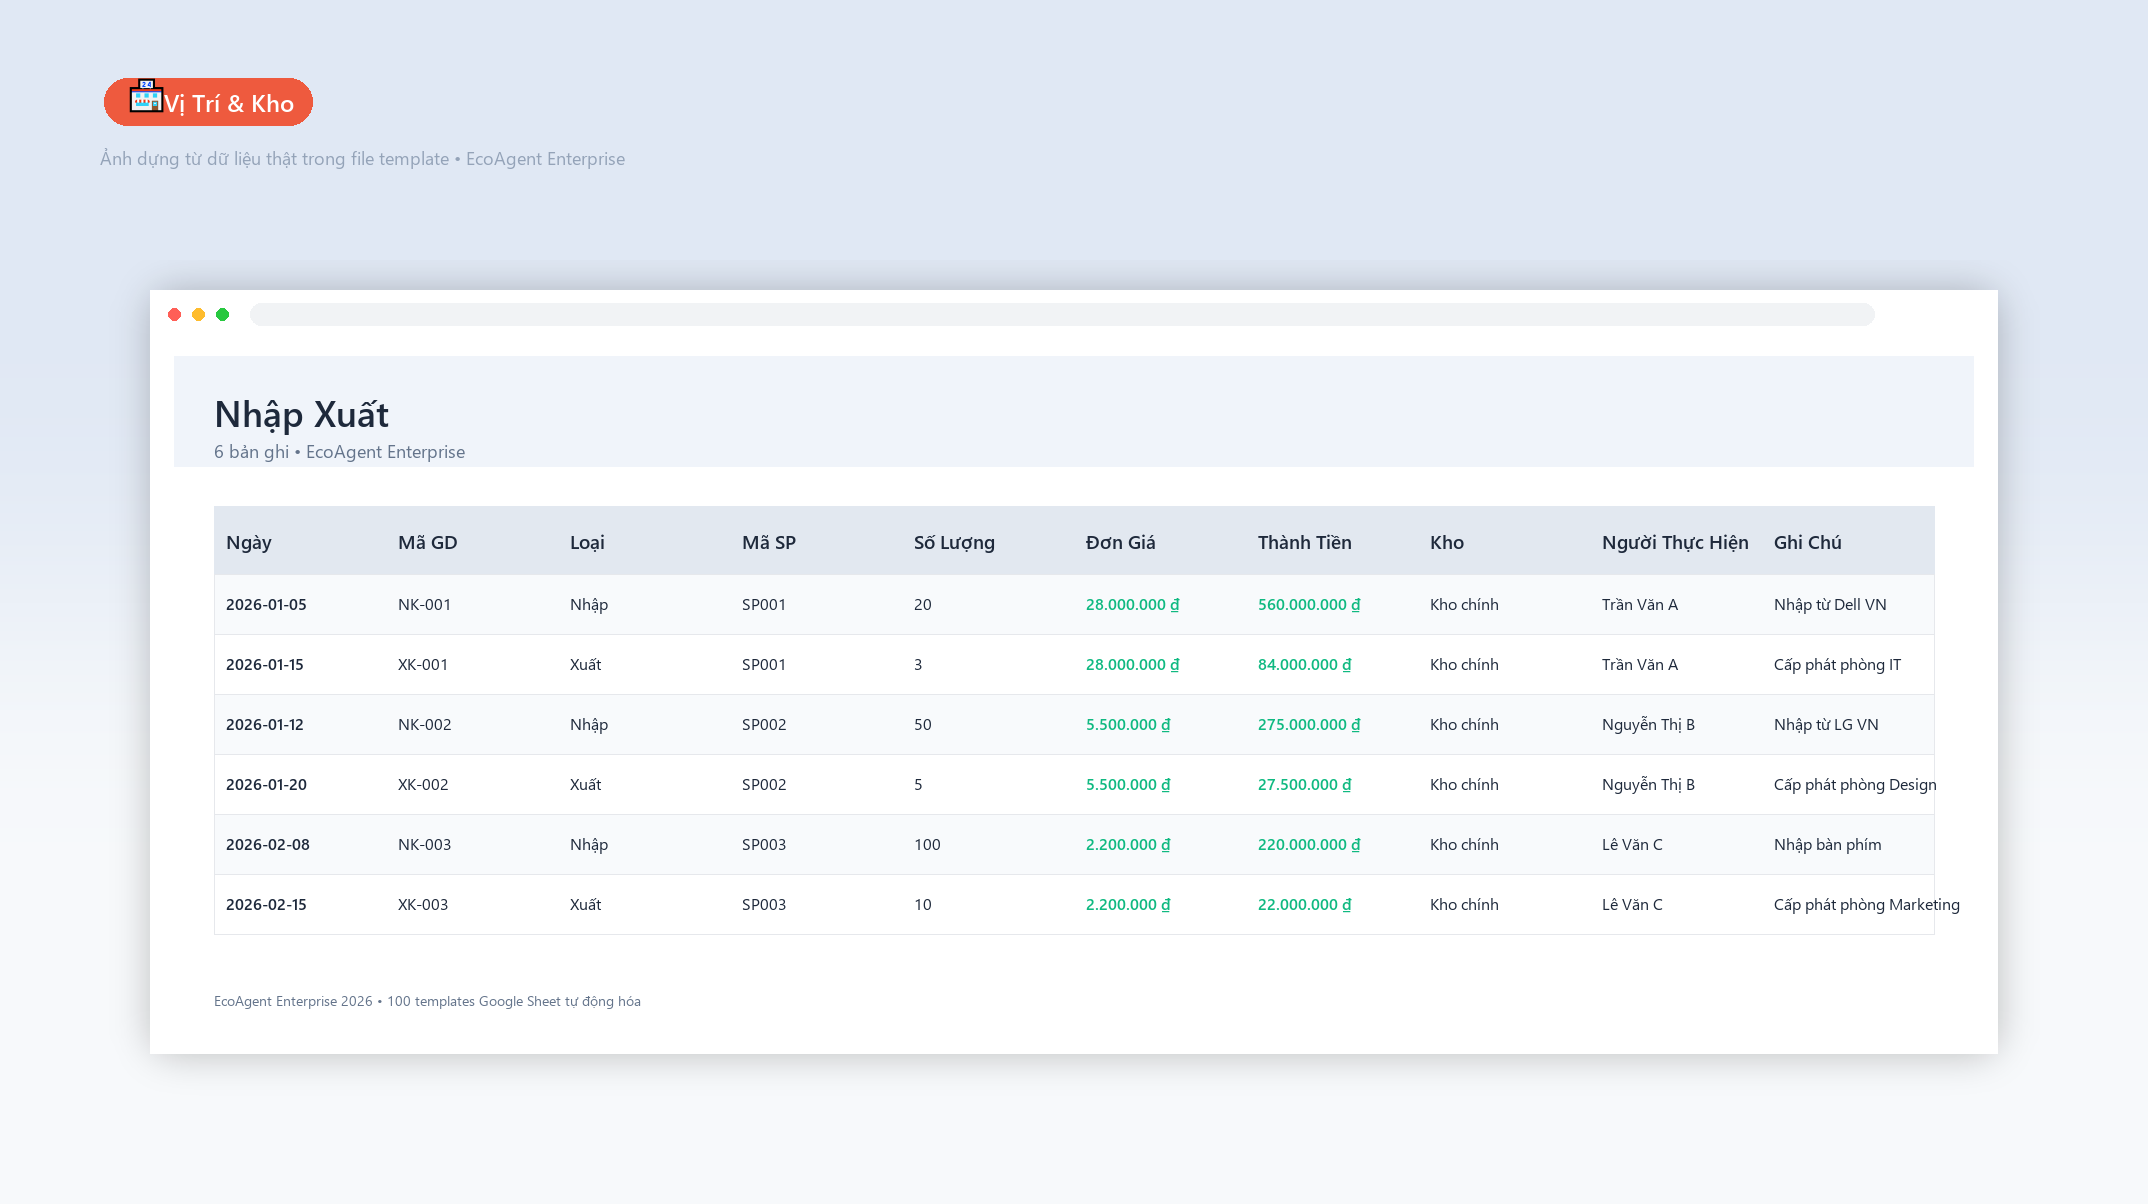
Task: Click the store icon in the Vị Trí & Kho badge
Action: tap(146, 97)
